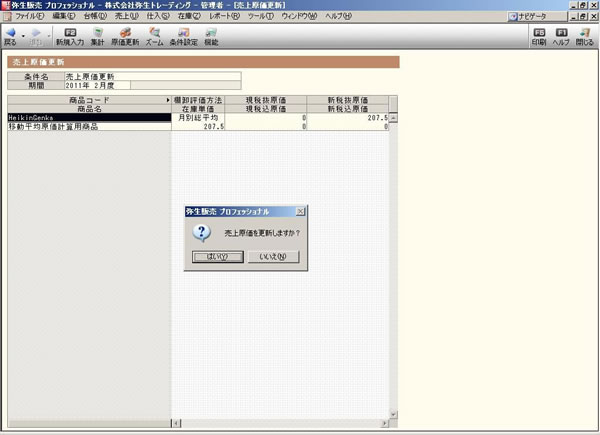Open the 売上(U) menu
This screenshot has height=435, width=600.
click(127, 16)
